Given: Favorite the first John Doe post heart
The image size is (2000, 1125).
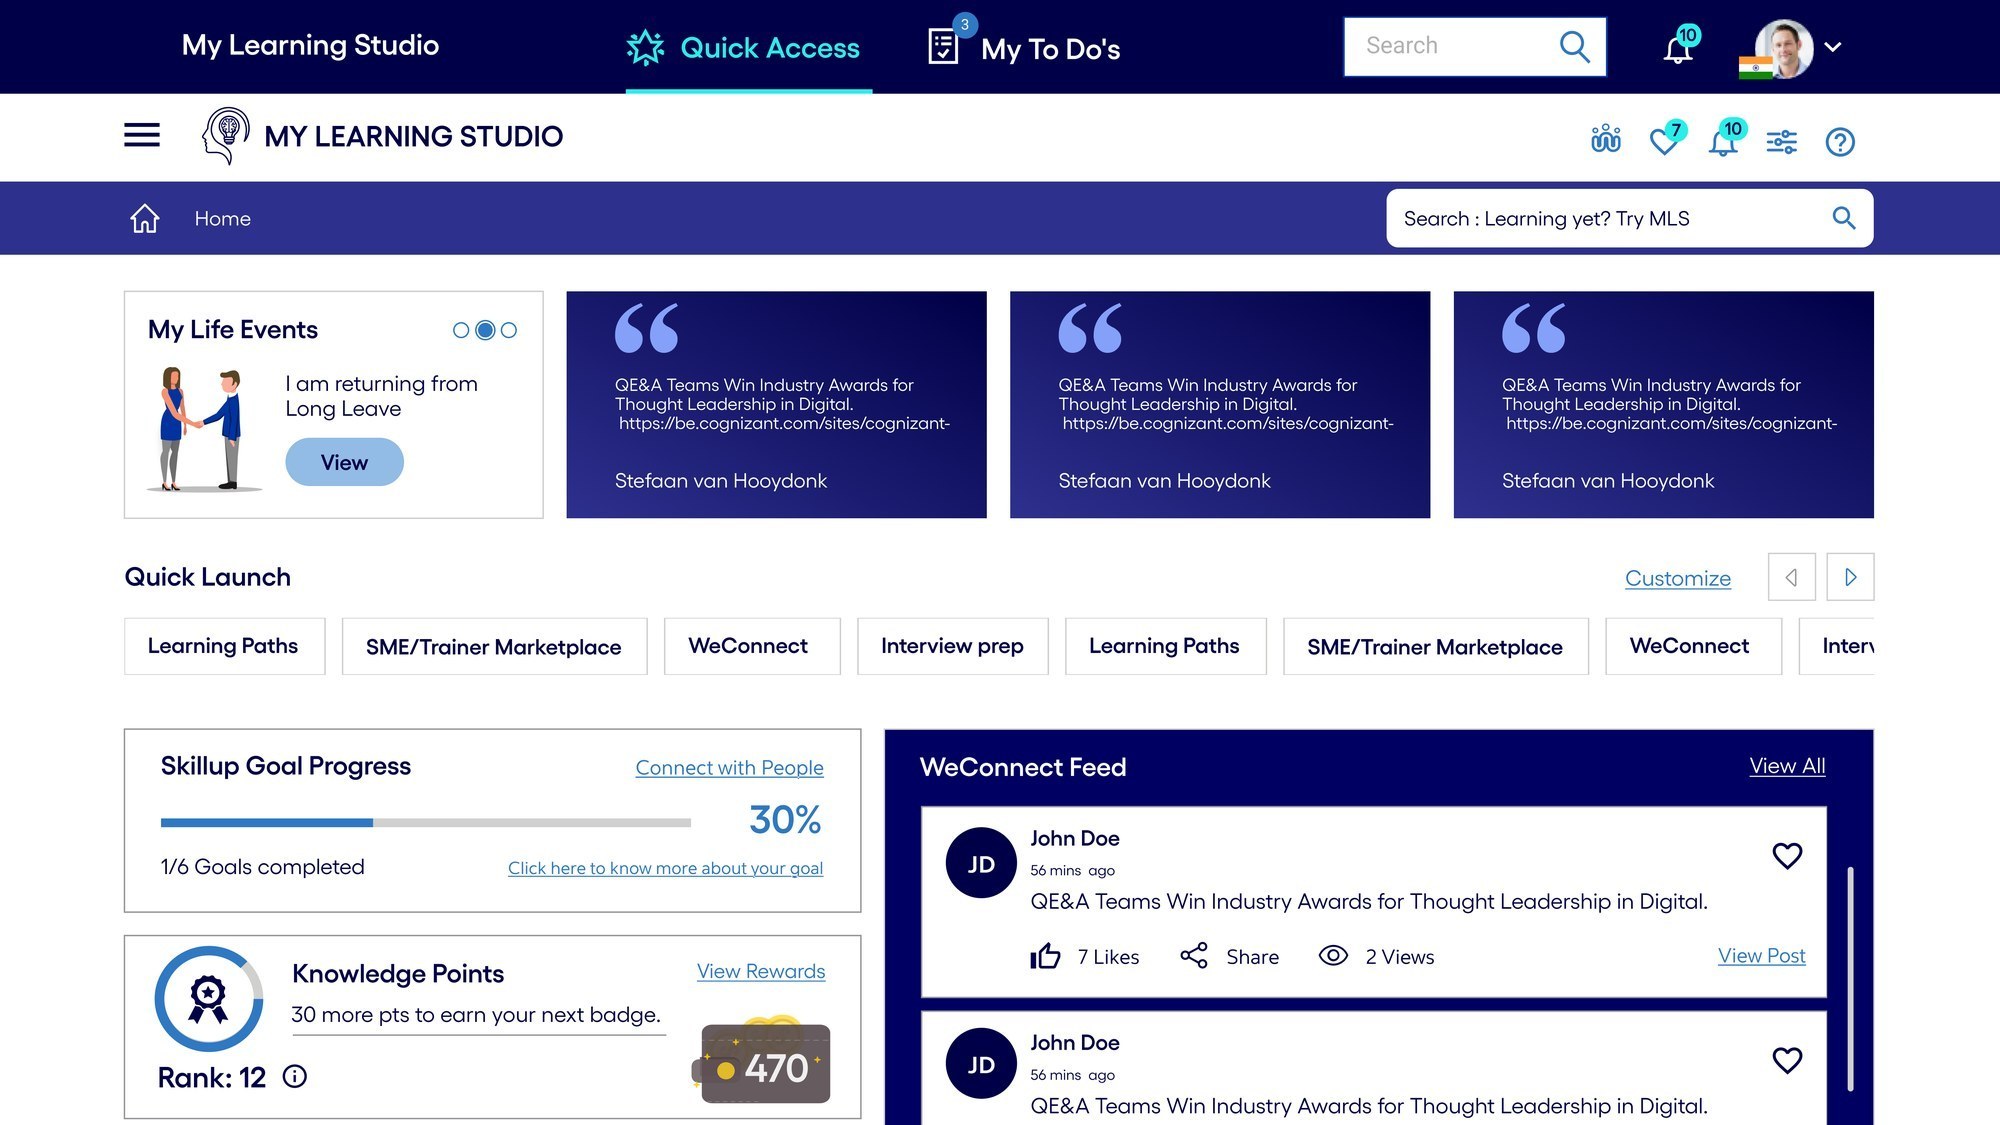Looking at the screenshot, I should tap(1787, 856).
